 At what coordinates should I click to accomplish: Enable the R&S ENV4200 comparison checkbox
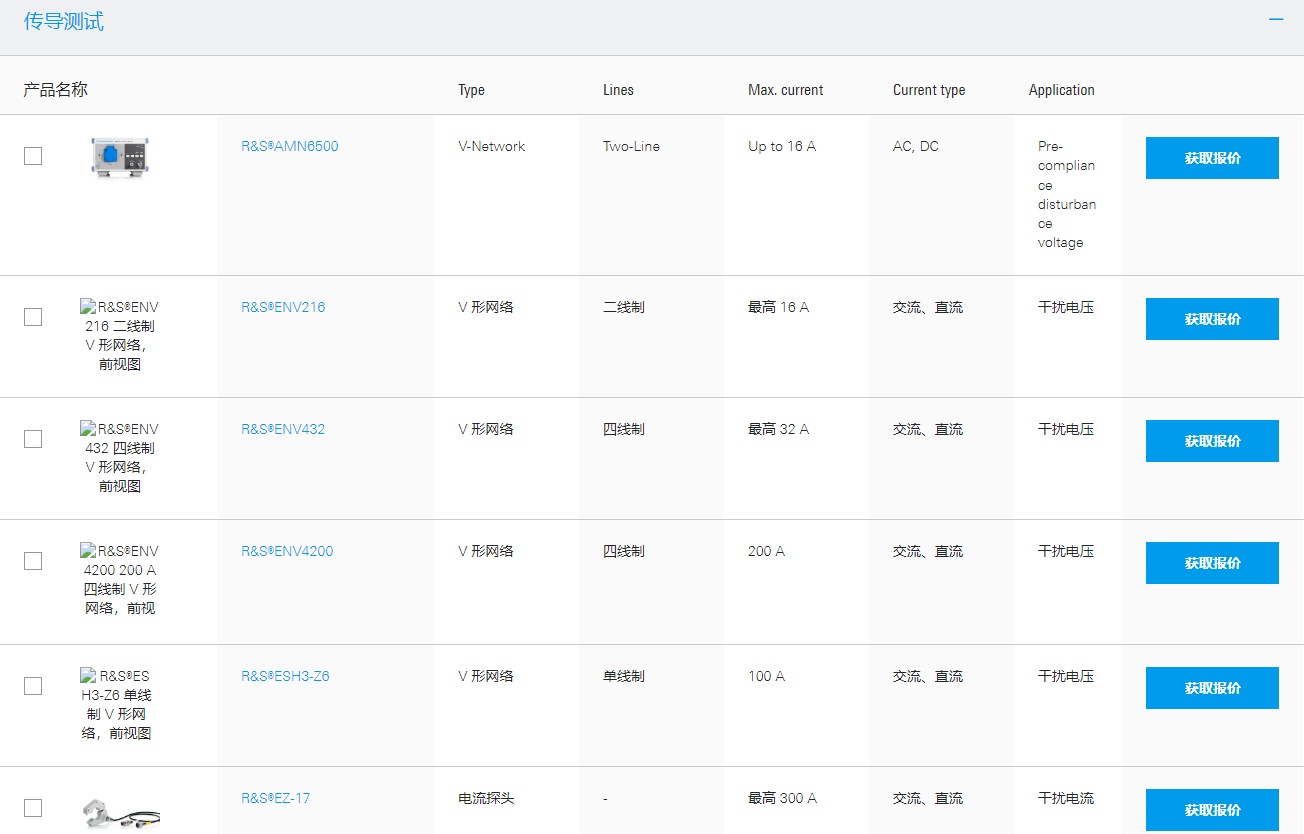point(33,561)
